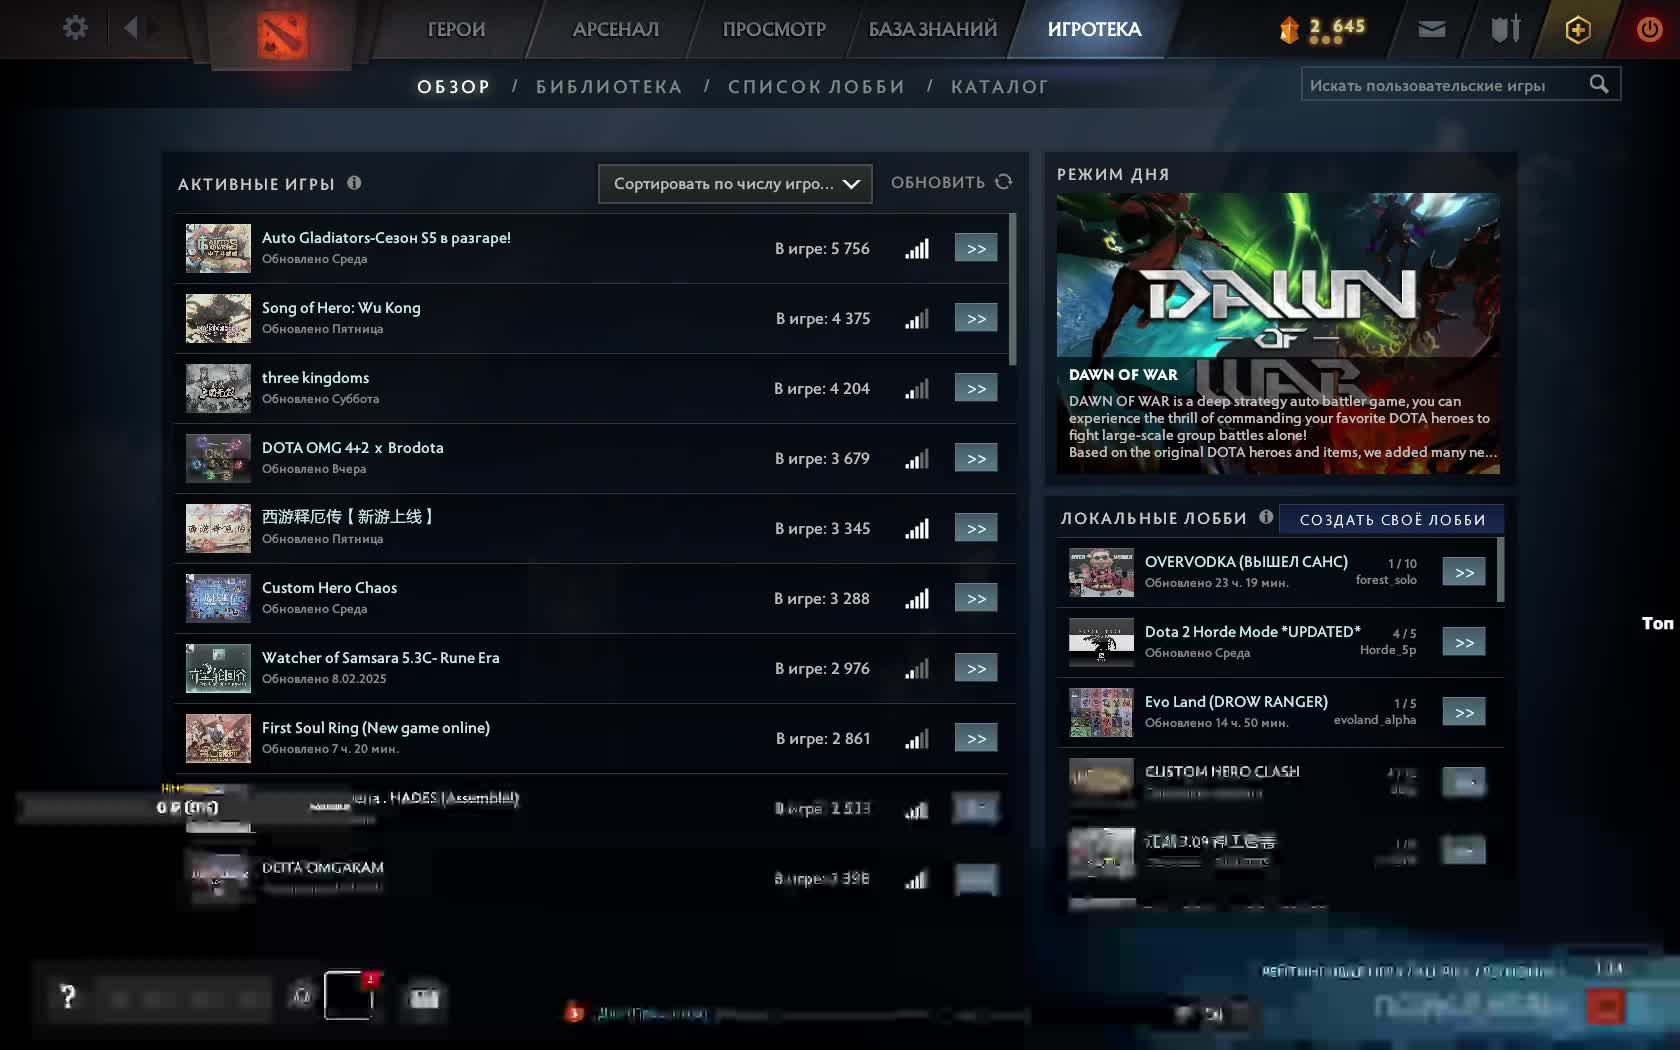The width and height of the screenshot is (1680, 1050).
Task: Click signal bars icon for Song of Hero
Action: click(x=917, y=318)
